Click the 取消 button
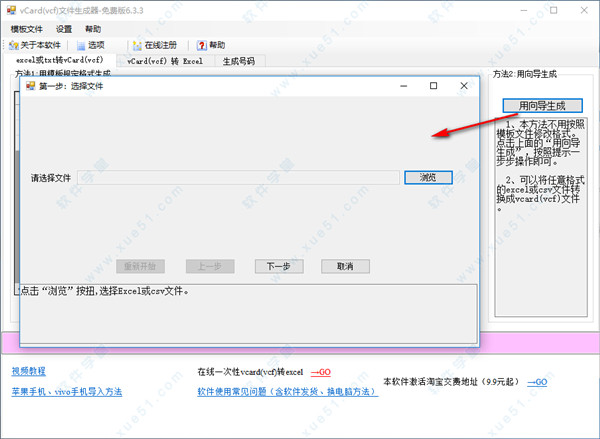Image resolution: width=600 pixels, height=439 pixels. pyautogui.click(x=345, y=266)
